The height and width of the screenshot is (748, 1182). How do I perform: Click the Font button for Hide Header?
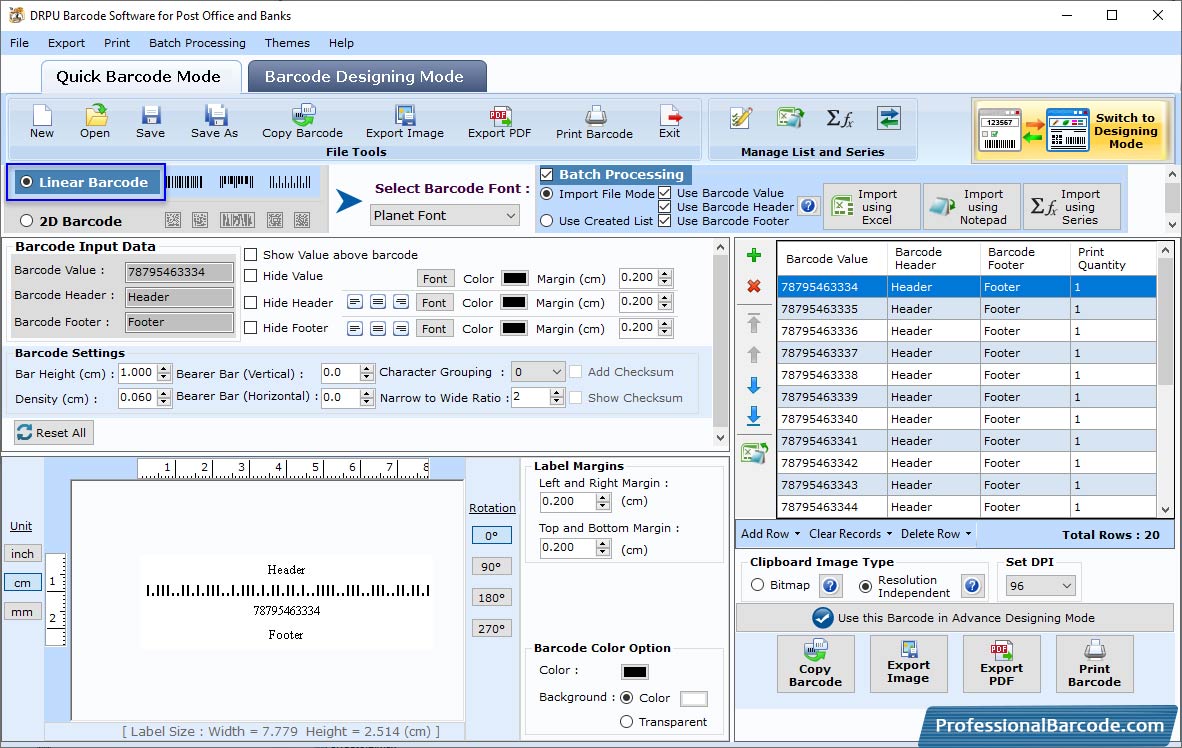pyautogui.click(x=434, y=302)
